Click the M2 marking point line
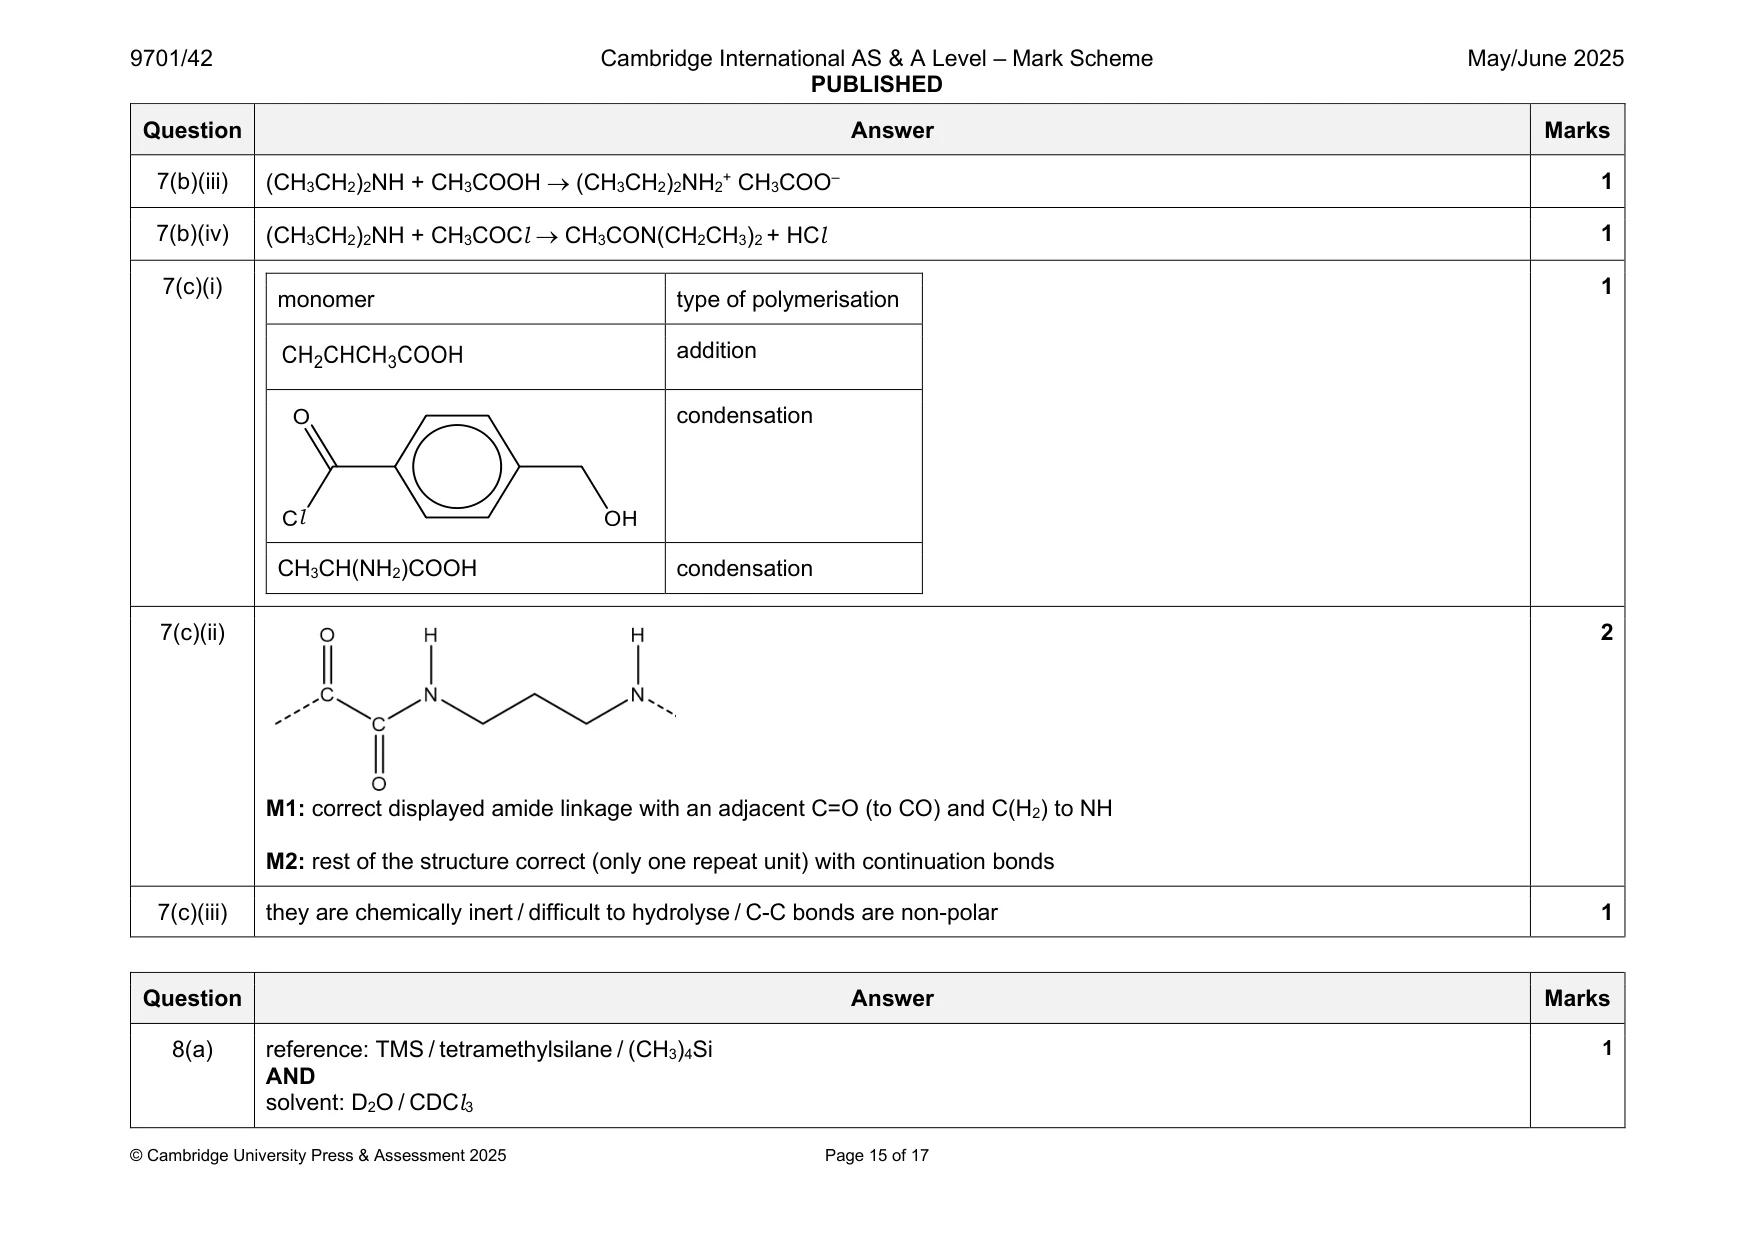This screenshot has height=1241, width=1754. point(660,862)
